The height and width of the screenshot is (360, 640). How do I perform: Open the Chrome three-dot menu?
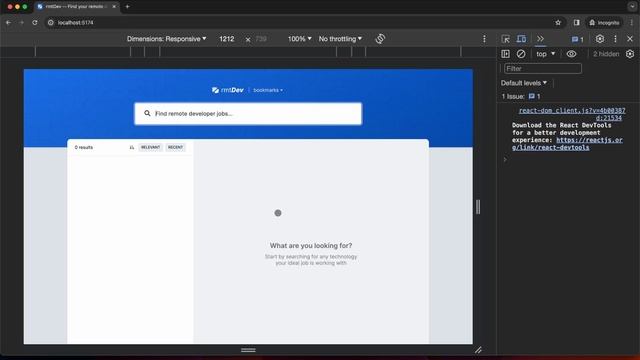[631, 22]
